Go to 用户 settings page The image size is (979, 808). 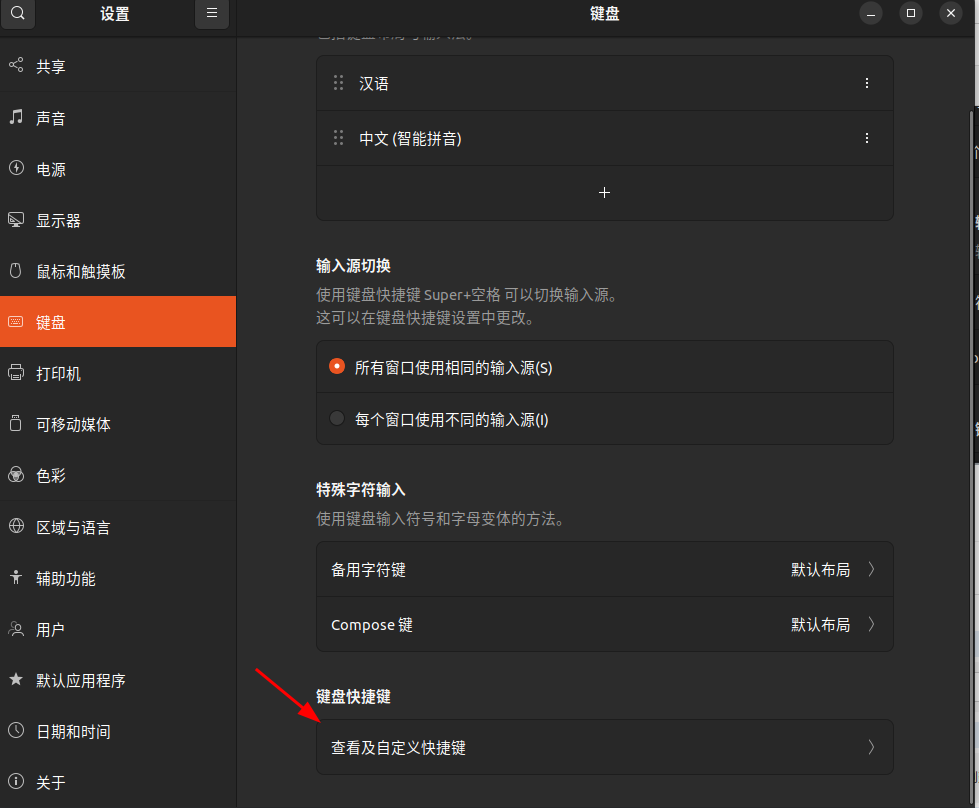pos(118,629)
